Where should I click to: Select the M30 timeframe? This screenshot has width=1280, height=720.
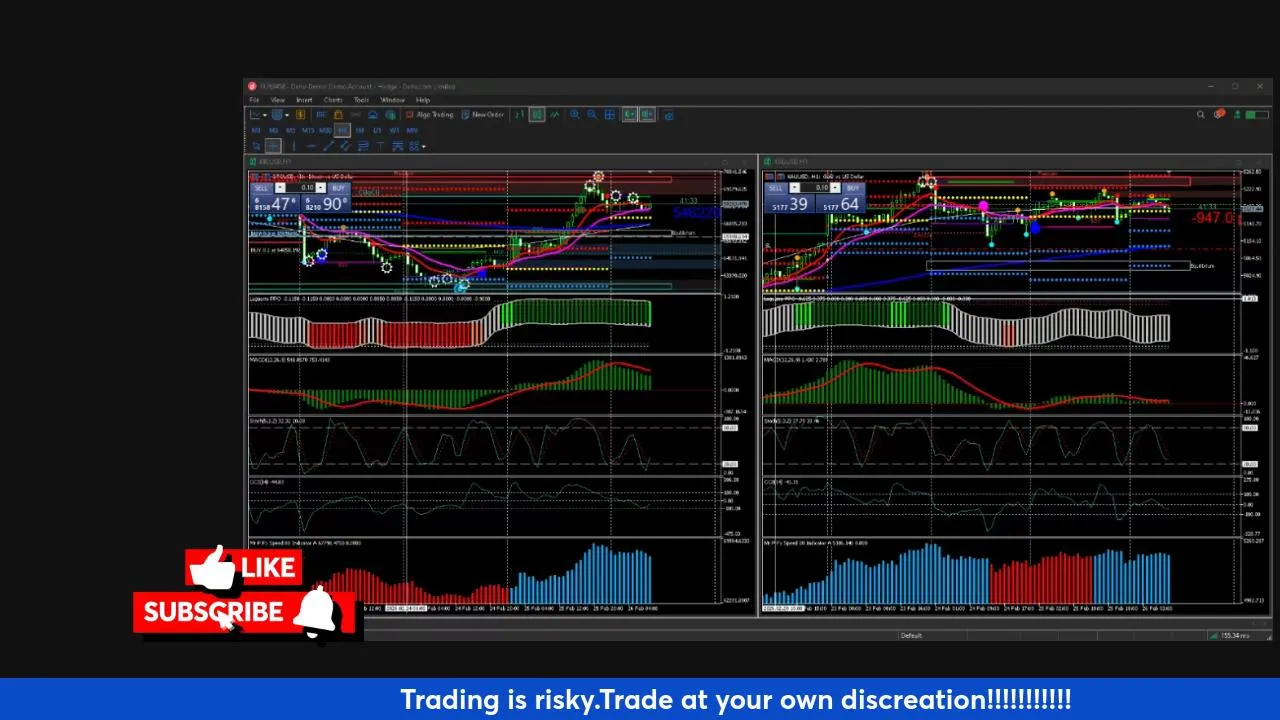(326, 130)
